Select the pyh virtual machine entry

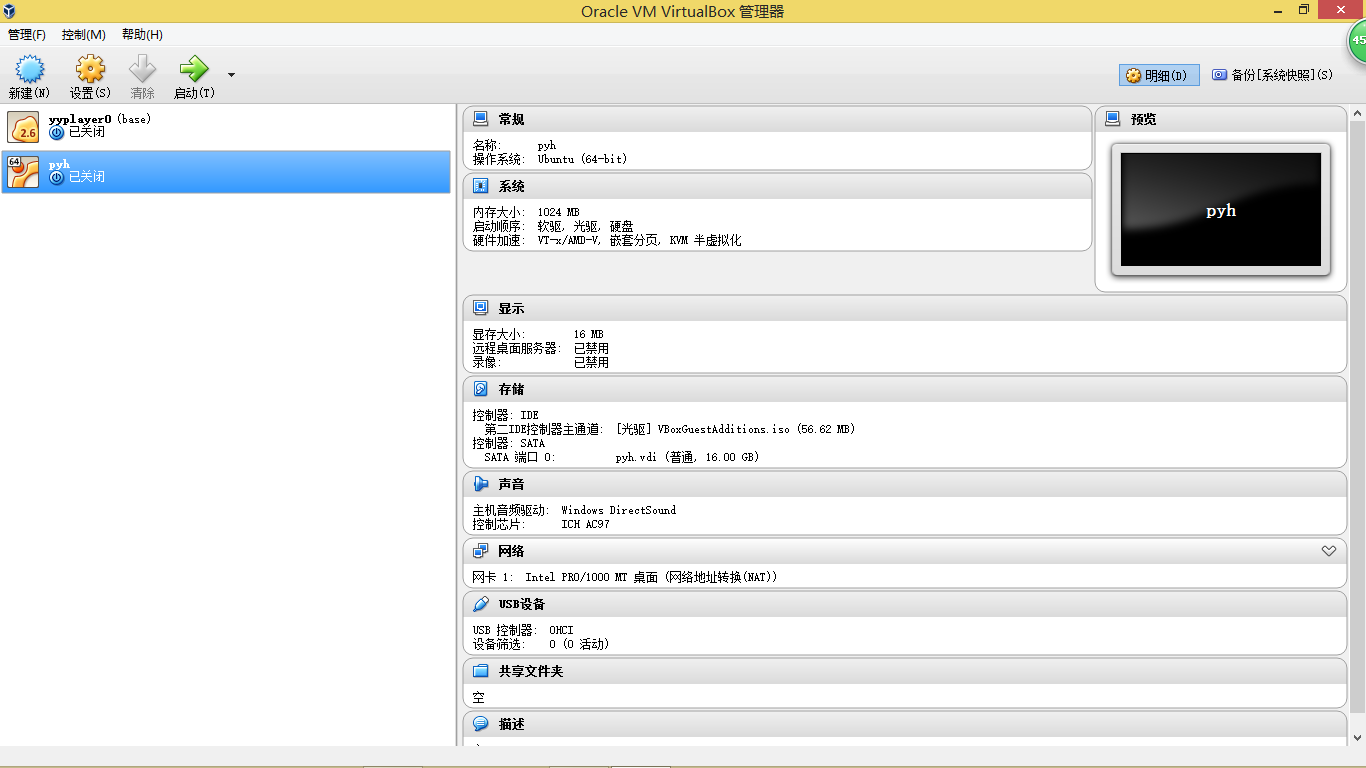coord(226,171)
